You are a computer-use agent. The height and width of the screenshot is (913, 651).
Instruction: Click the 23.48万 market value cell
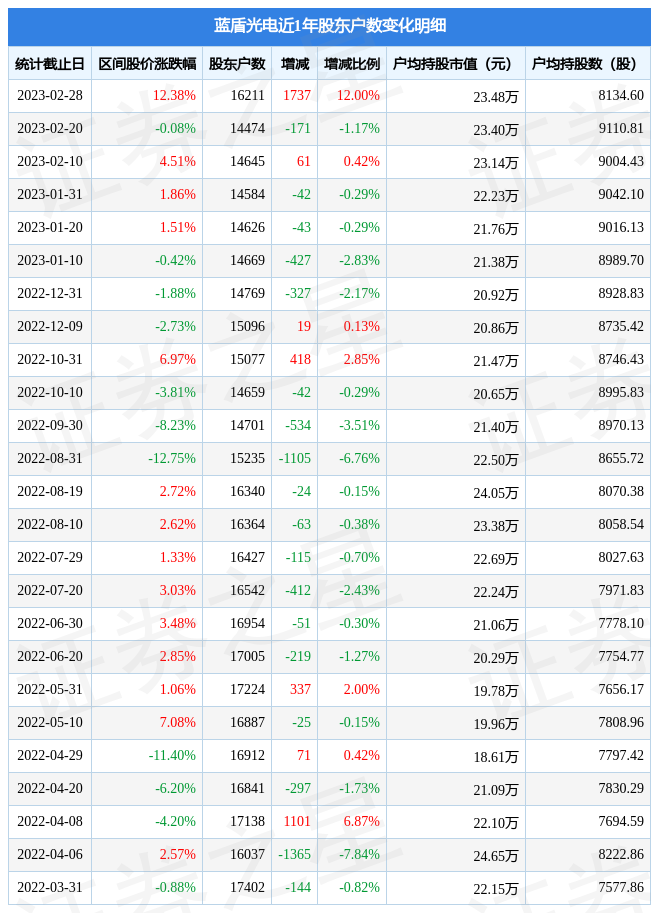click(x=496, y=97)
